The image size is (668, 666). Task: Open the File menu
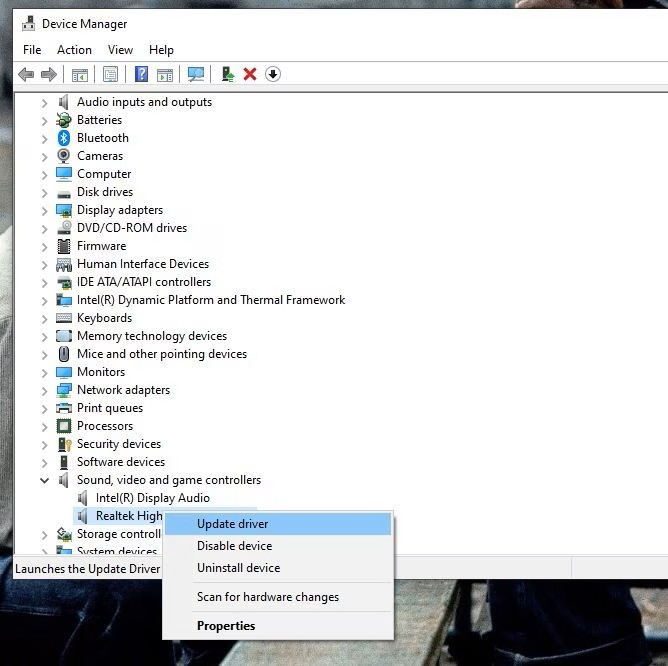pyautogui.click(x=32, y=50)
